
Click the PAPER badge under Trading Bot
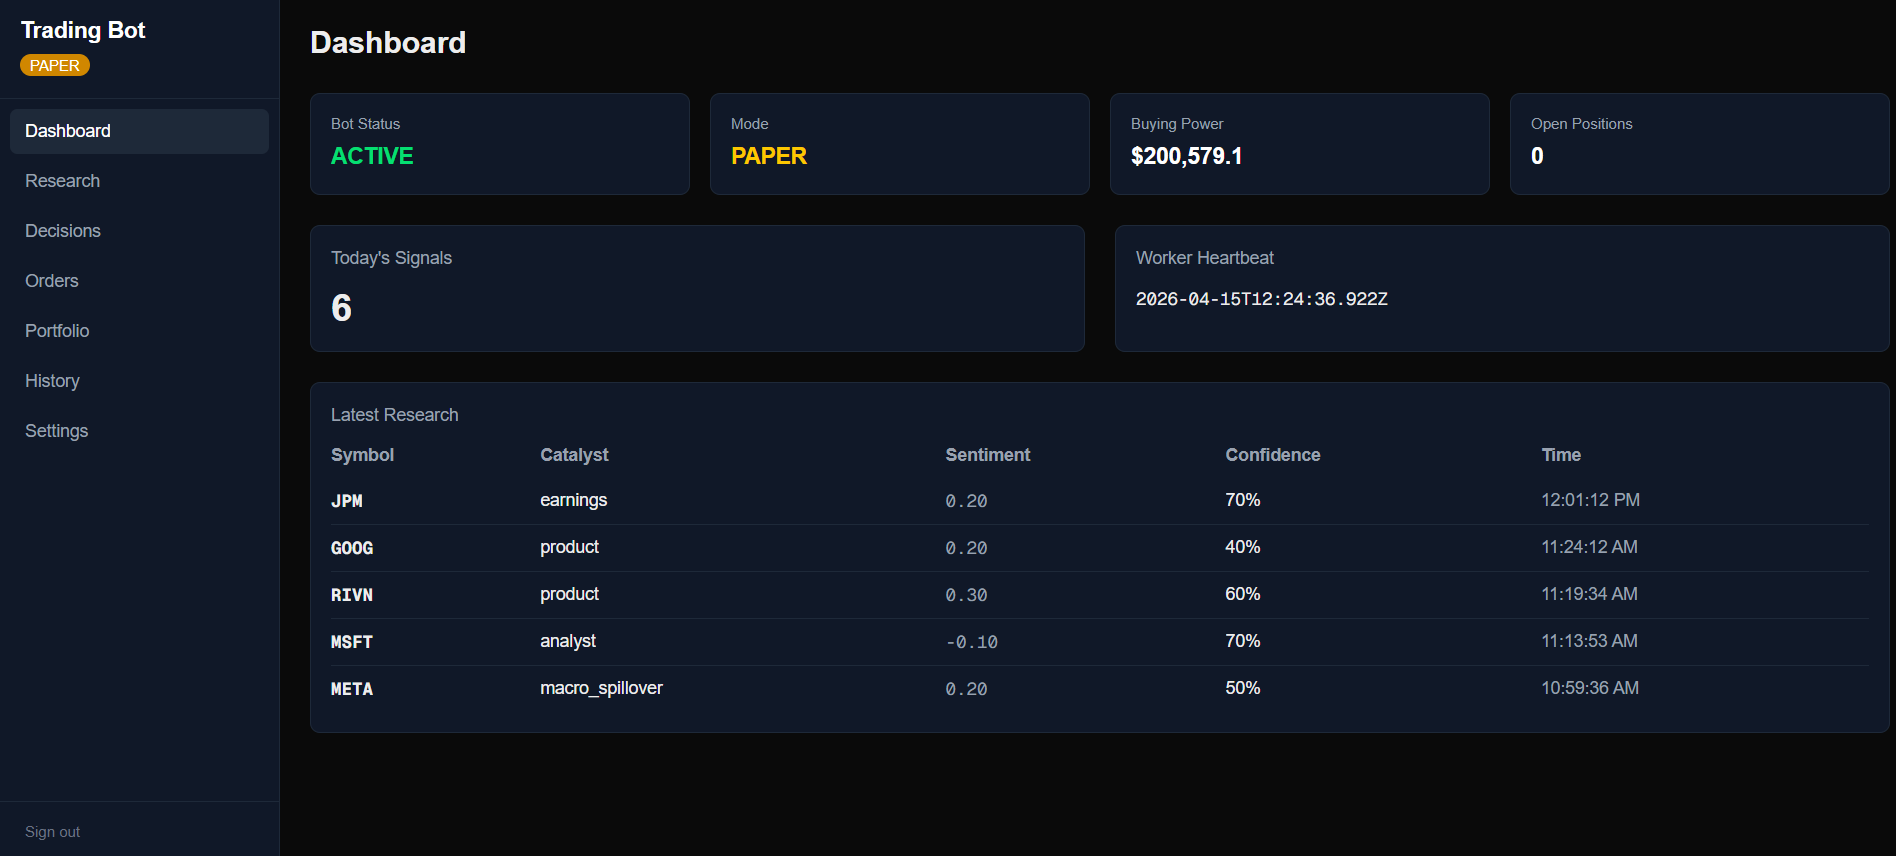point(55,65)
